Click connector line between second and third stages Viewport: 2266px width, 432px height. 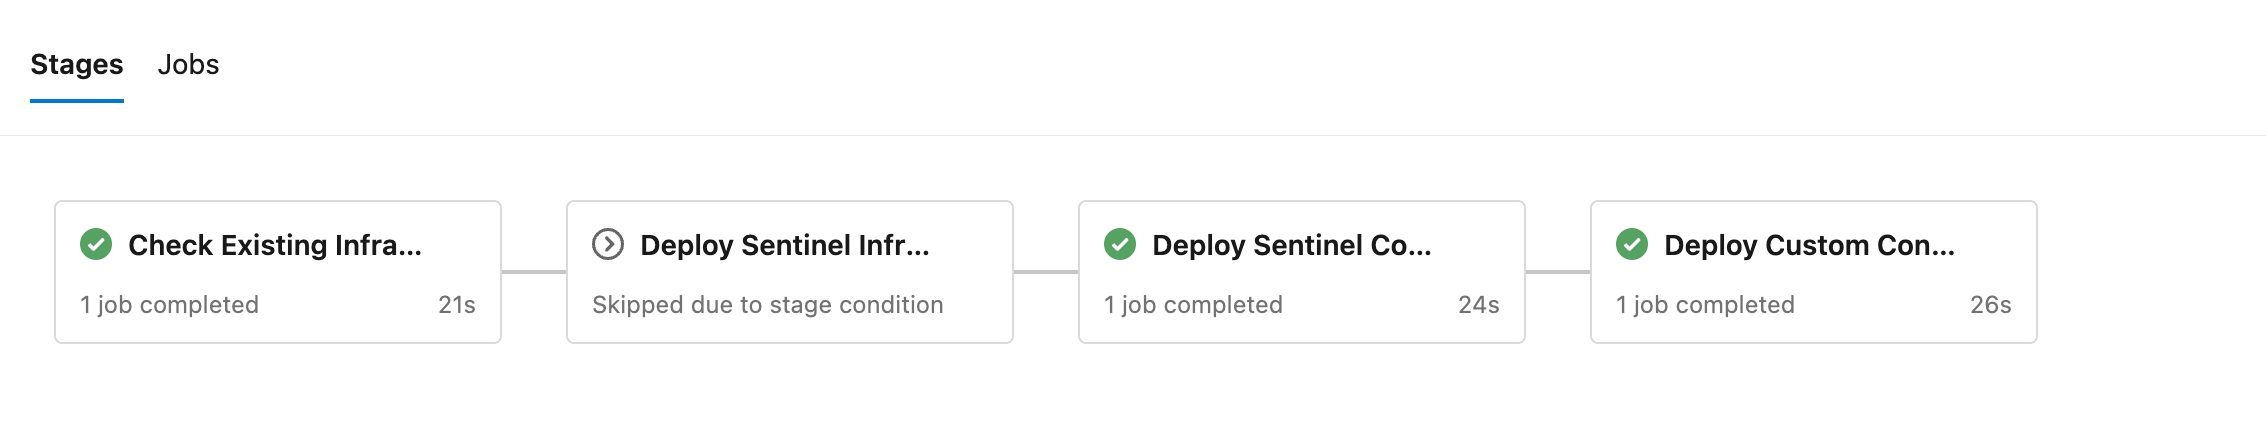pos(1046,271)
